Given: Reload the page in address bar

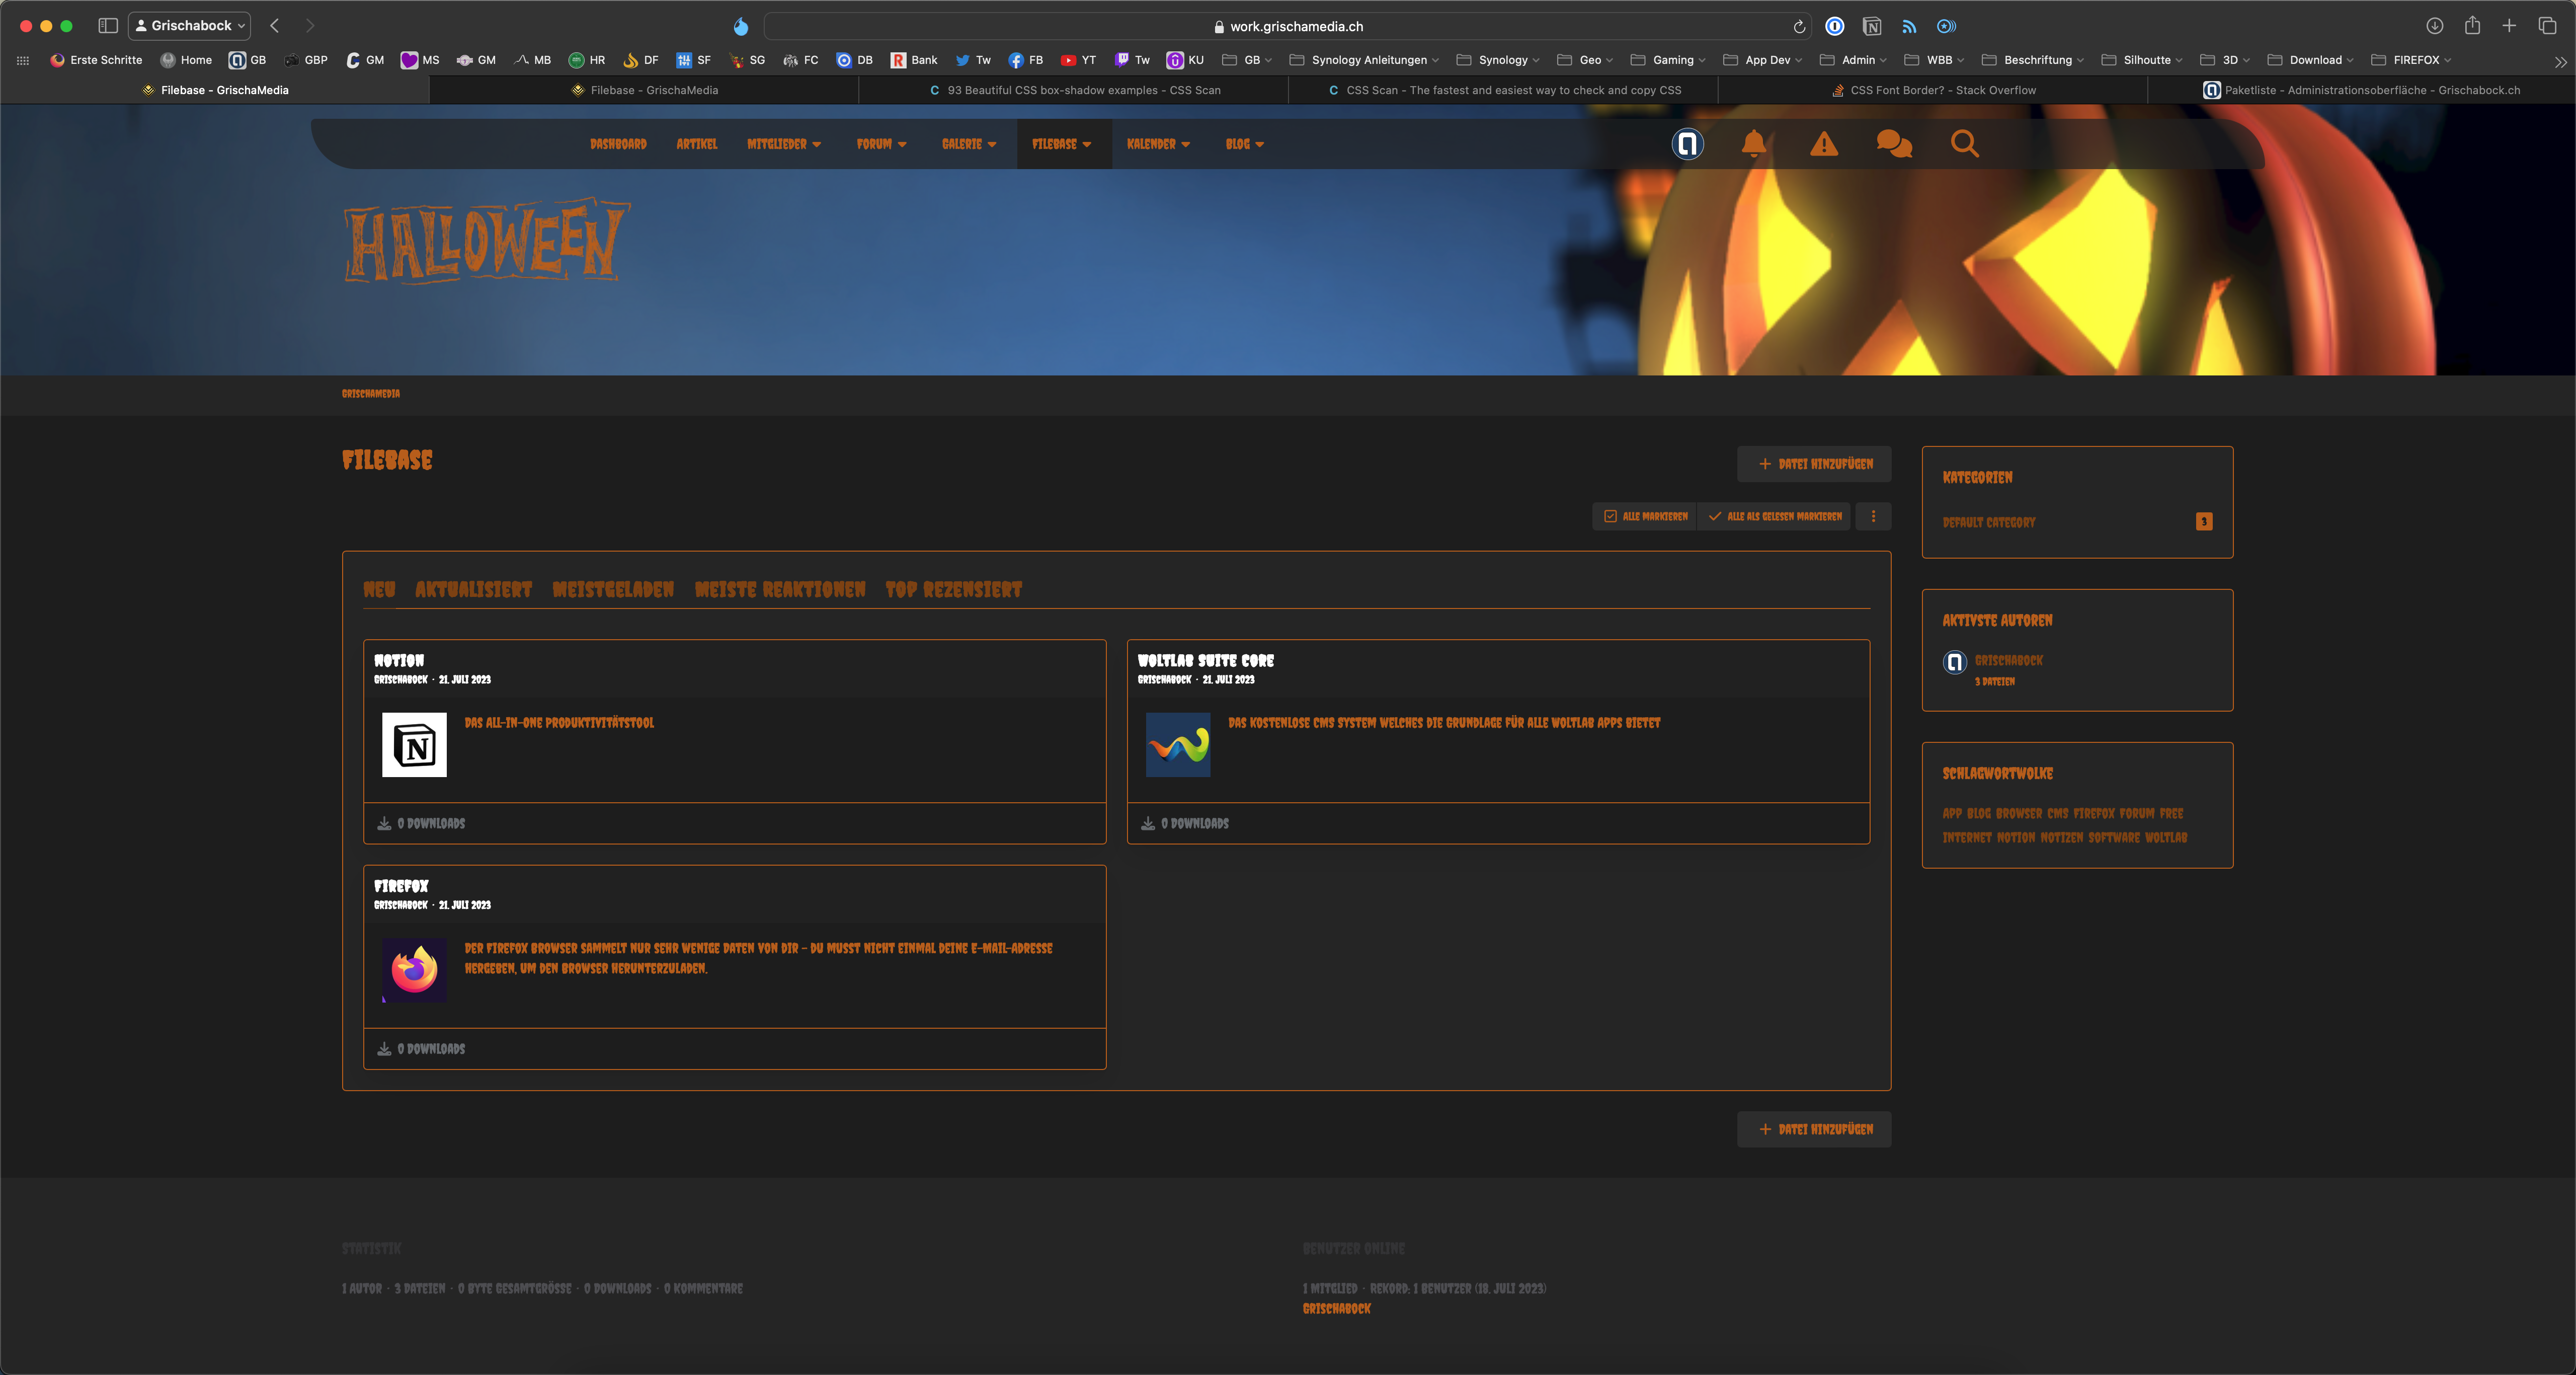Looking at the screenshot, I should pos(1799,27).
